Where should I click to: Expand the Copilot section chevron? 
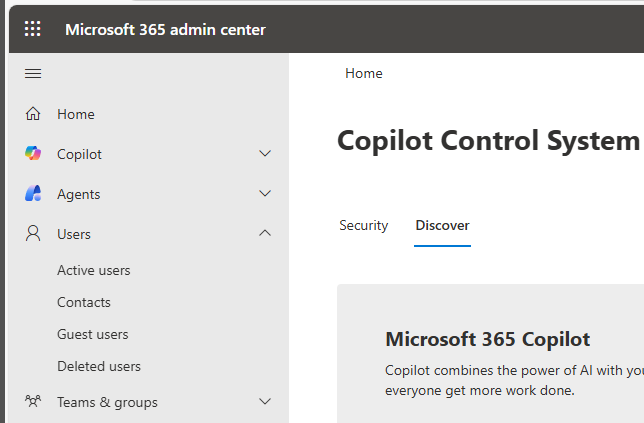pos(265,154)
